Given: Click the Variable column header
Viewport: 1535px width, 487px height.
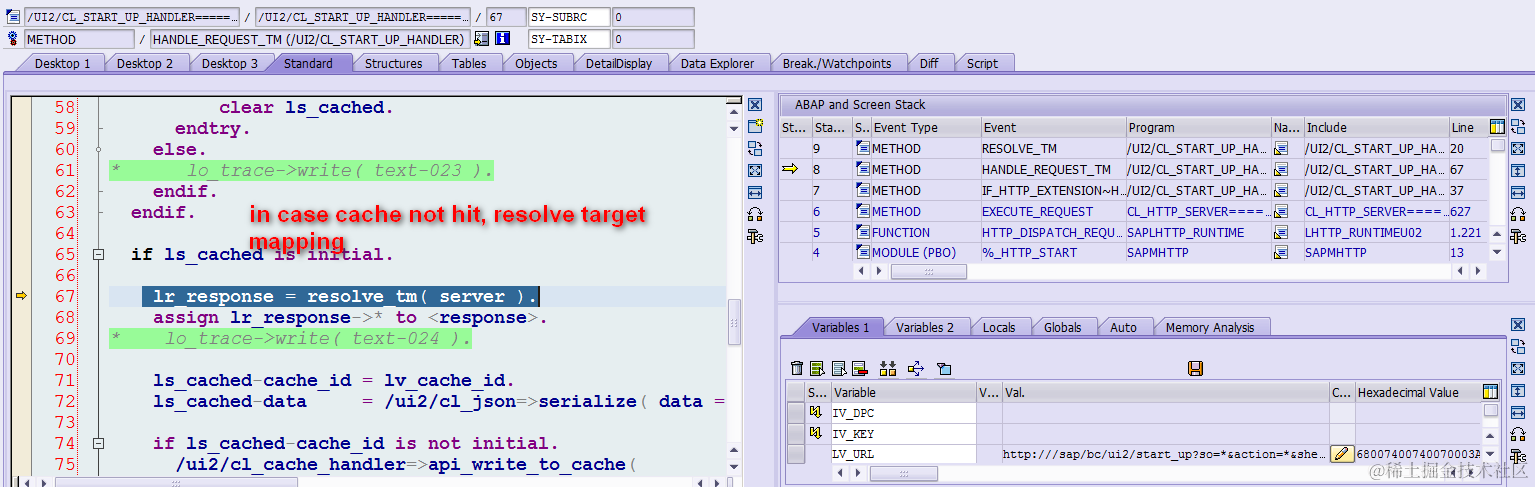Looking at the screenshot, I should coord(903,392).
